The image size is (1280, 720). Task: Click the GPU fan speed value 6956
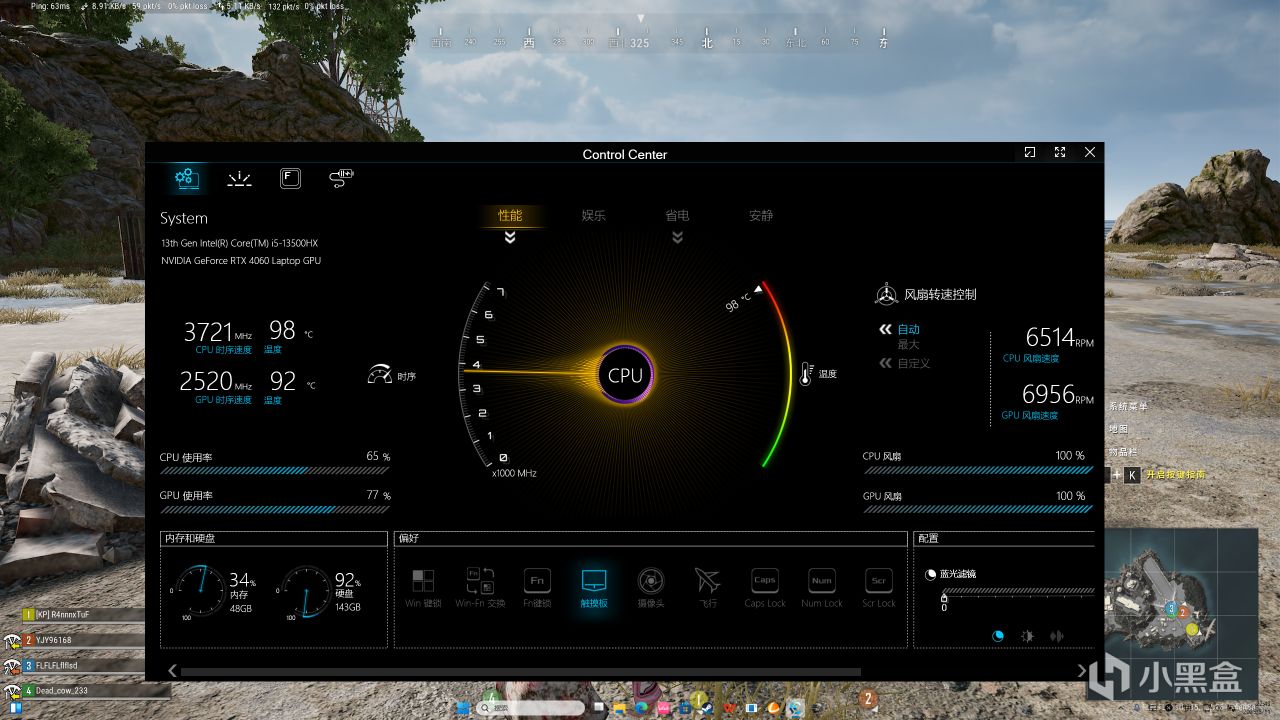1048,394
